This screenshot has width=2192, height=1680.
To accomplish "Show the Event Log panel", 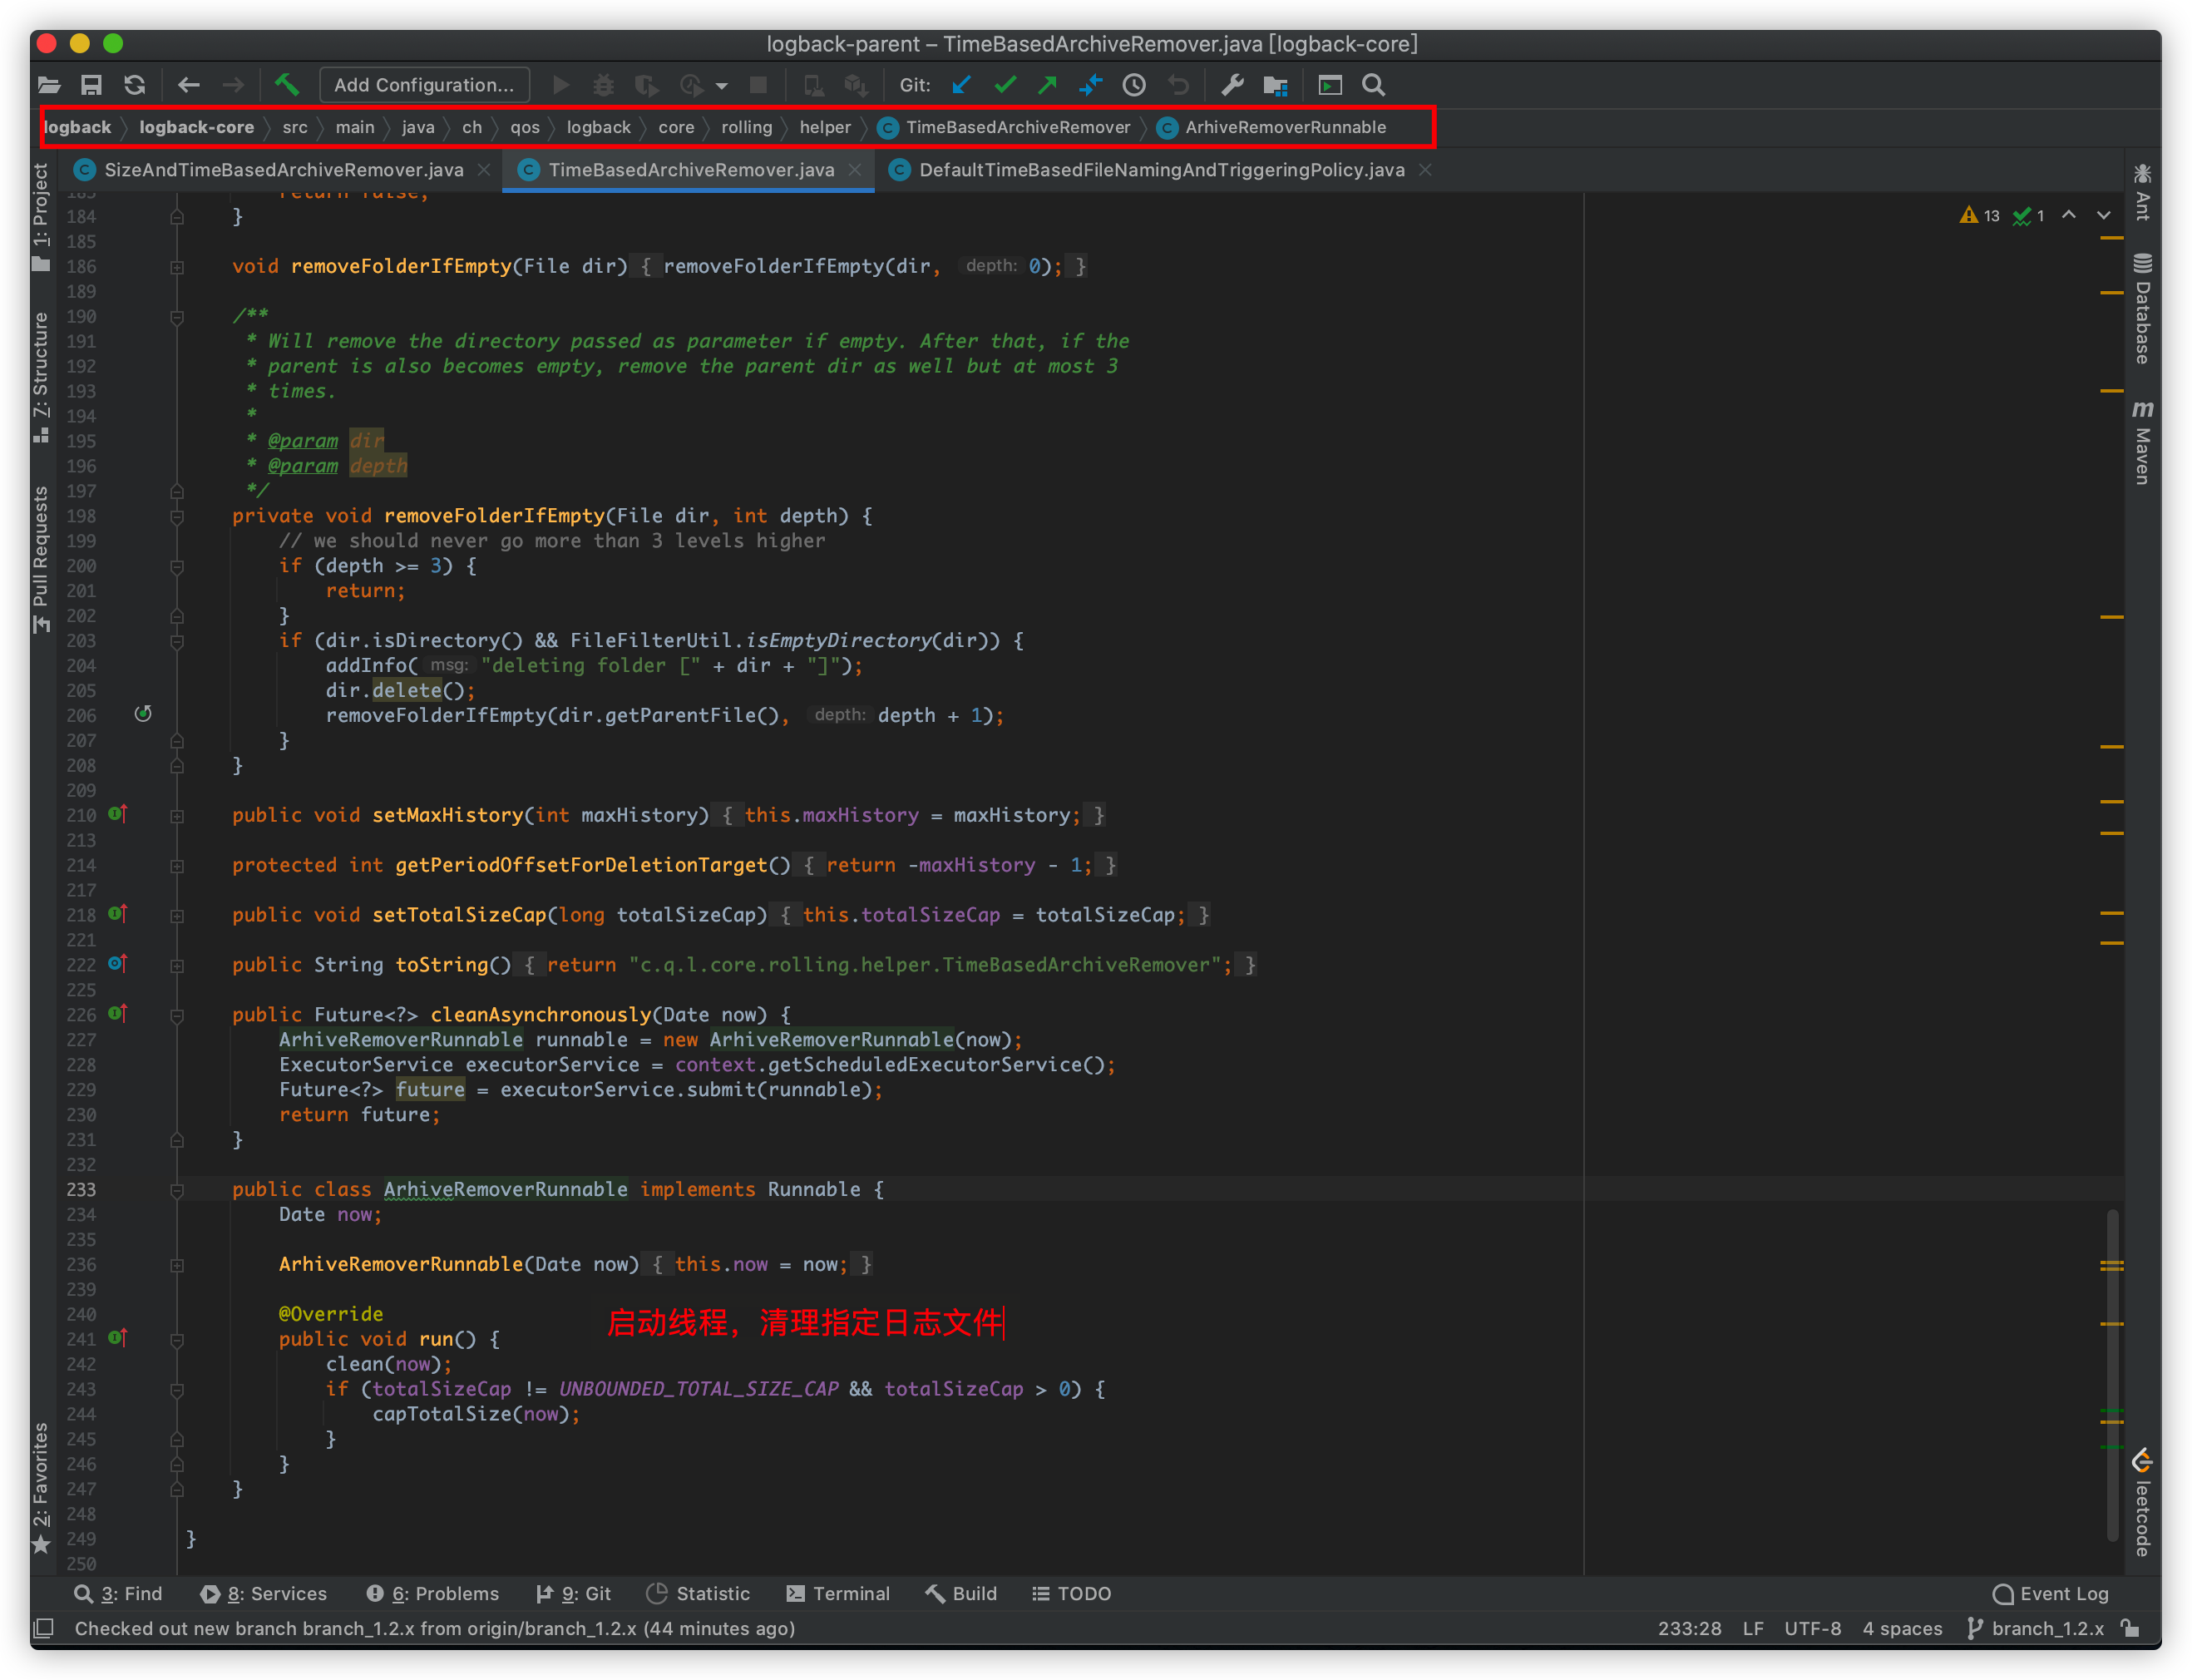I will click(x=2051, y=1593).
